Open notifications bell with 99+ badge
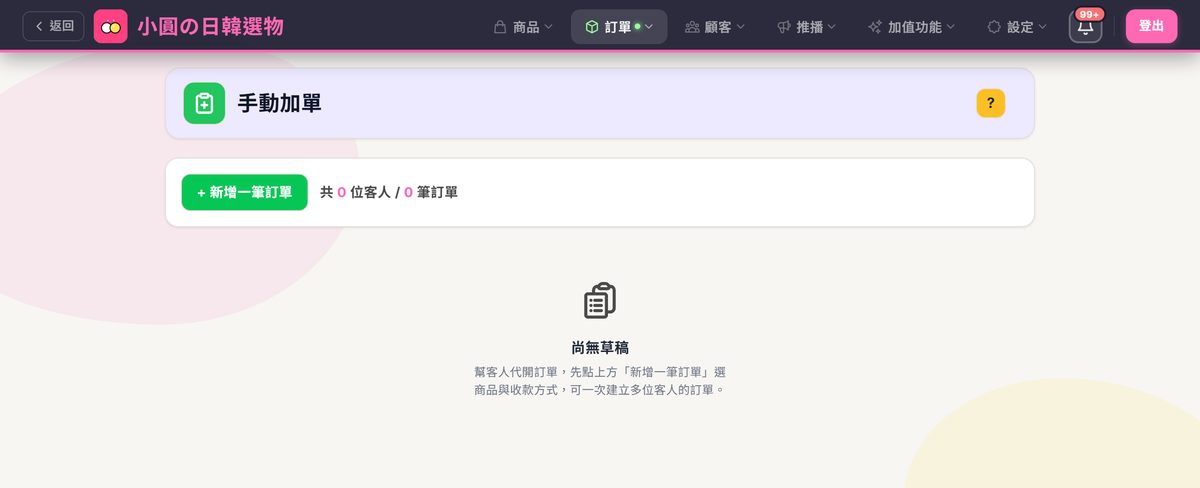 click(1085, 26)
